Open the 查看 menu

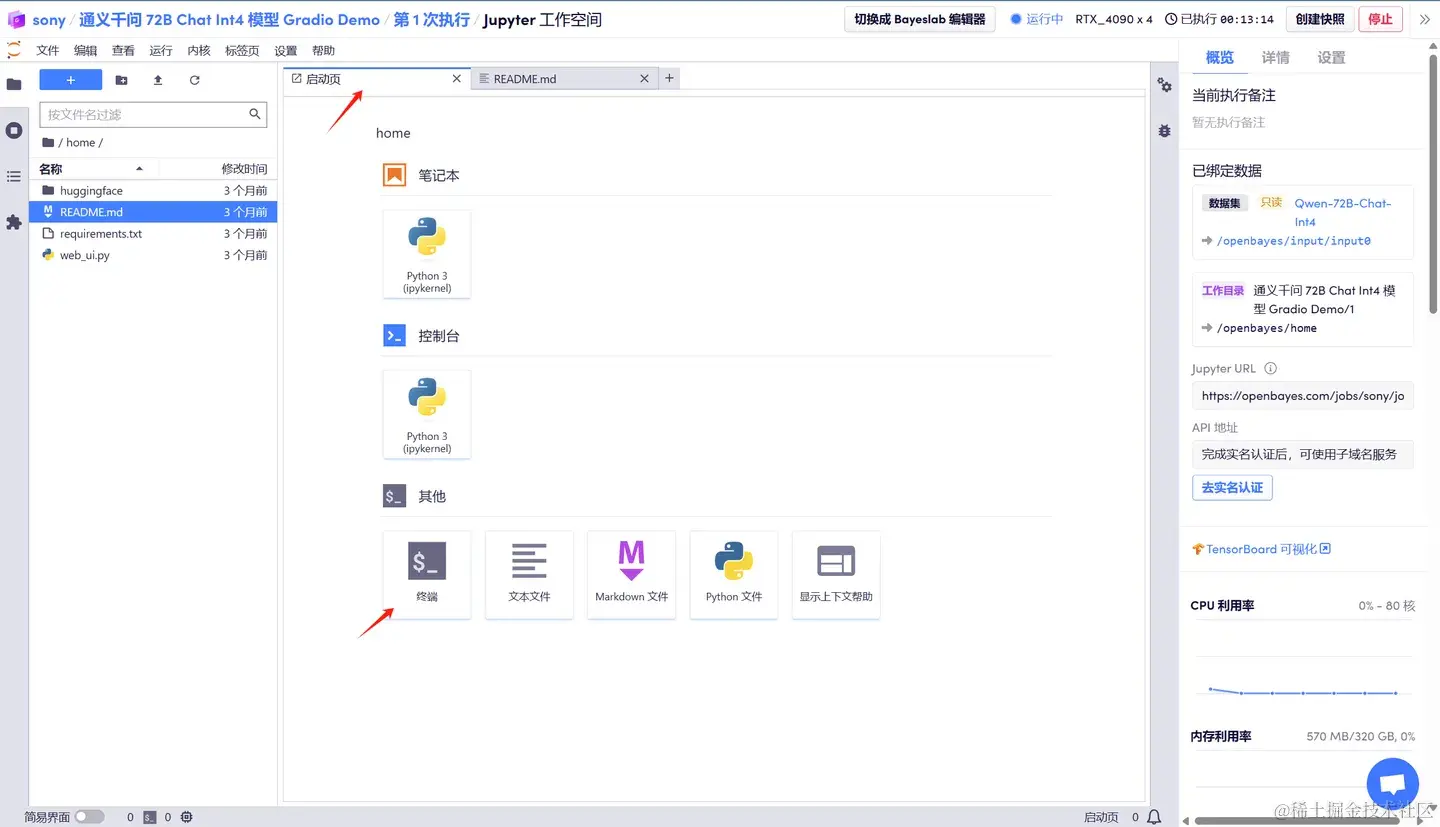pyautogui.click(x=123, y=50)
